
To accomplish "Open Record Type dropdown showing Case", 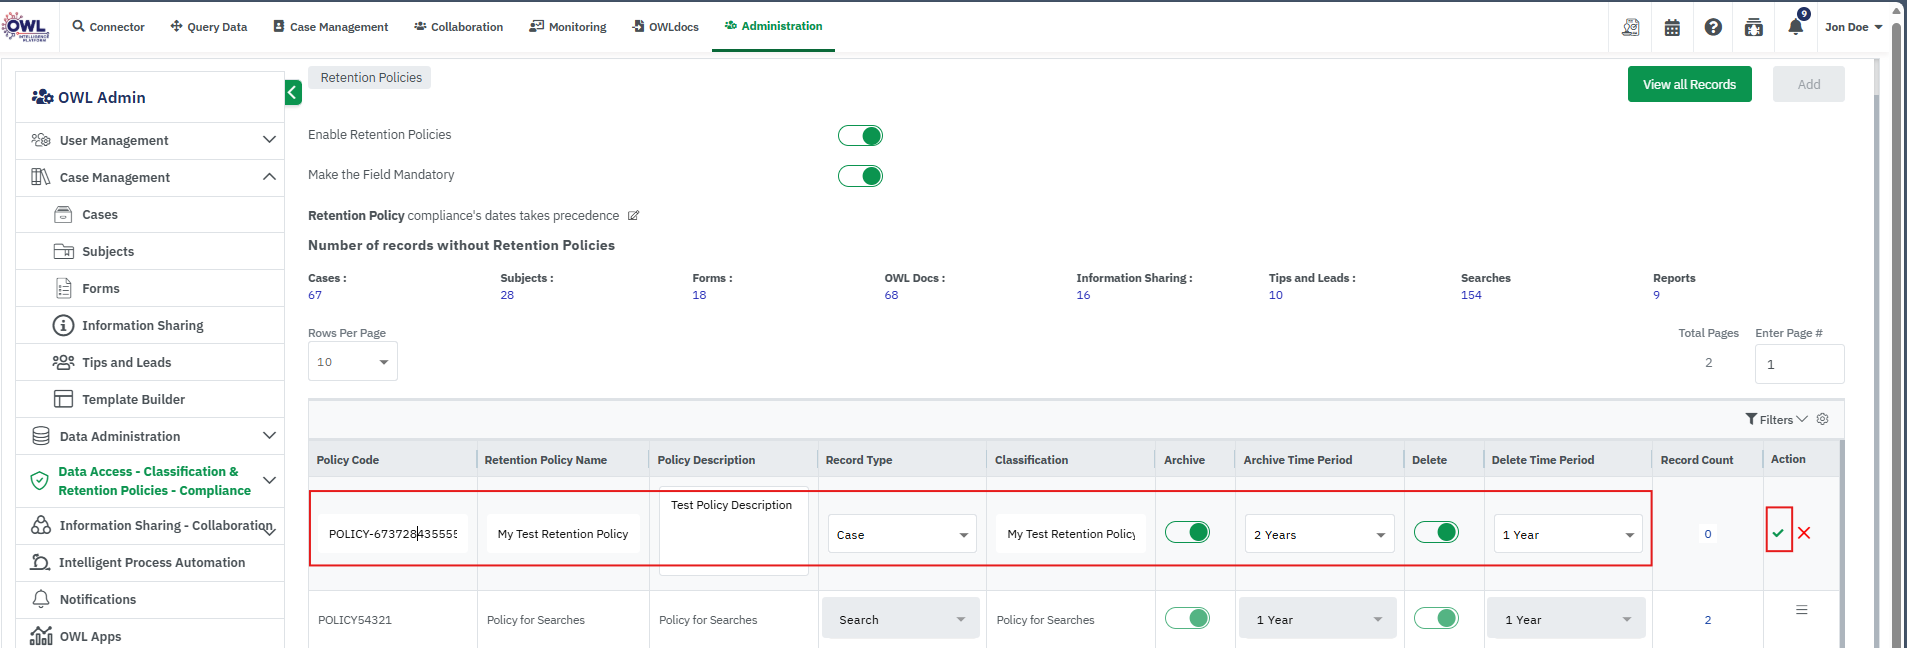I will pyautogui.click(x=901, y=535).
